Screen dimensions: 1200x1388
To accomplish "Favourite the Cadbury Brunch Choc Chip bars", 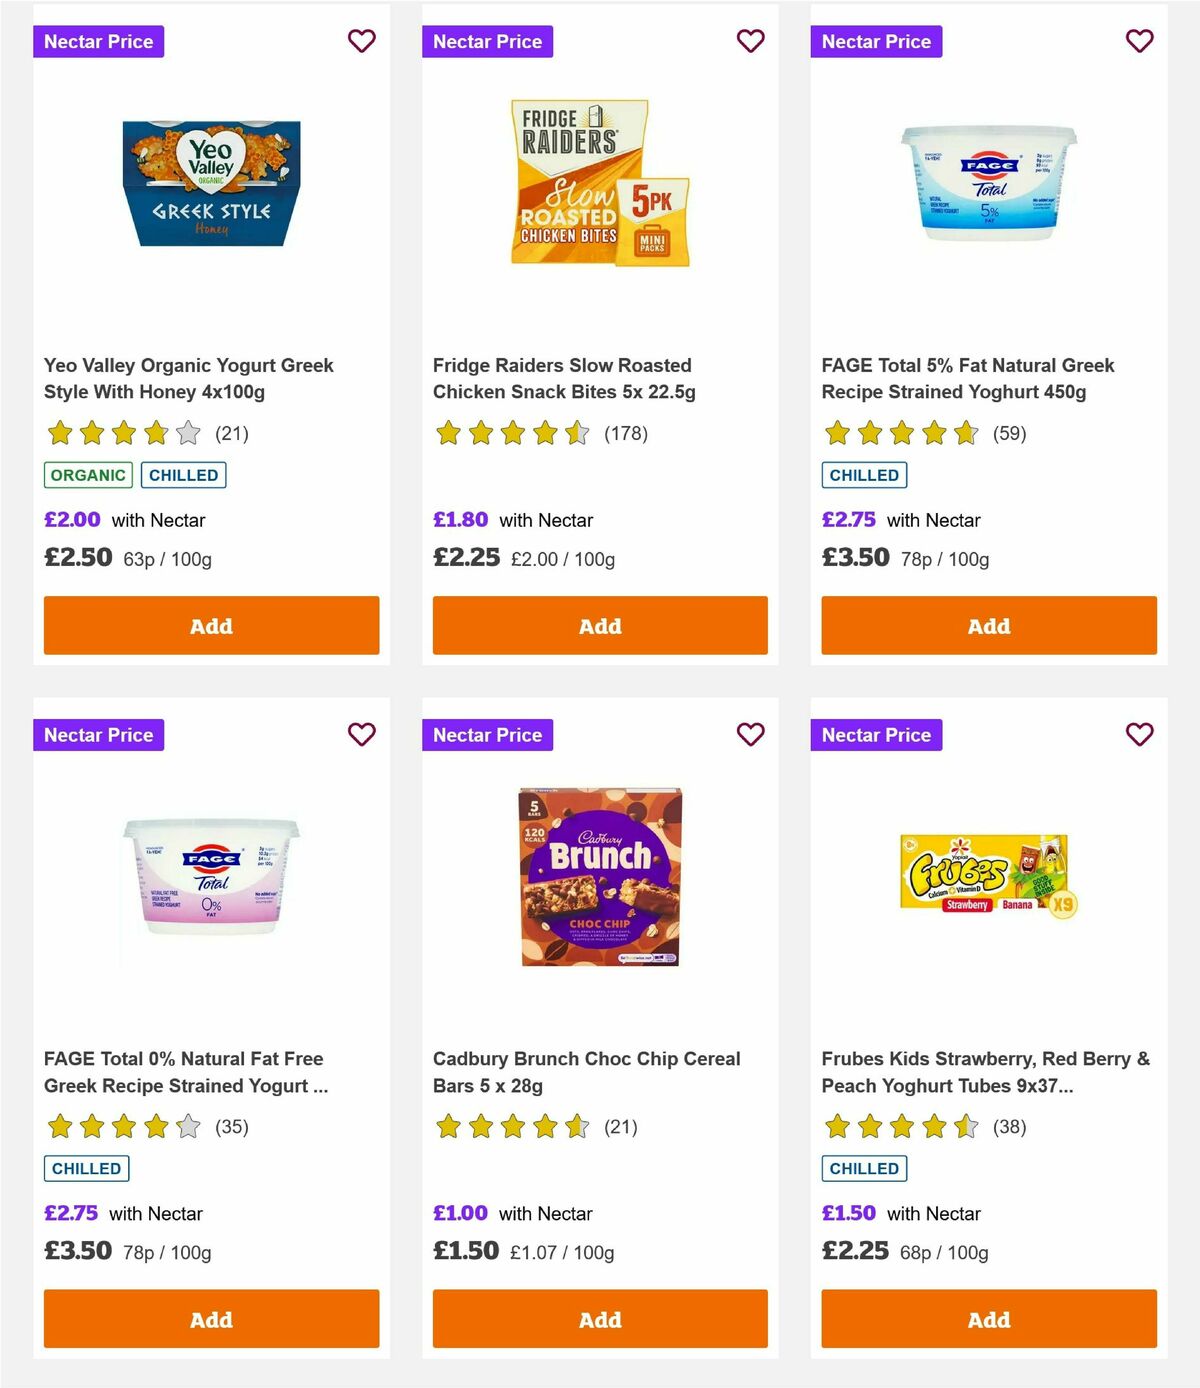I will pos(750,734).
